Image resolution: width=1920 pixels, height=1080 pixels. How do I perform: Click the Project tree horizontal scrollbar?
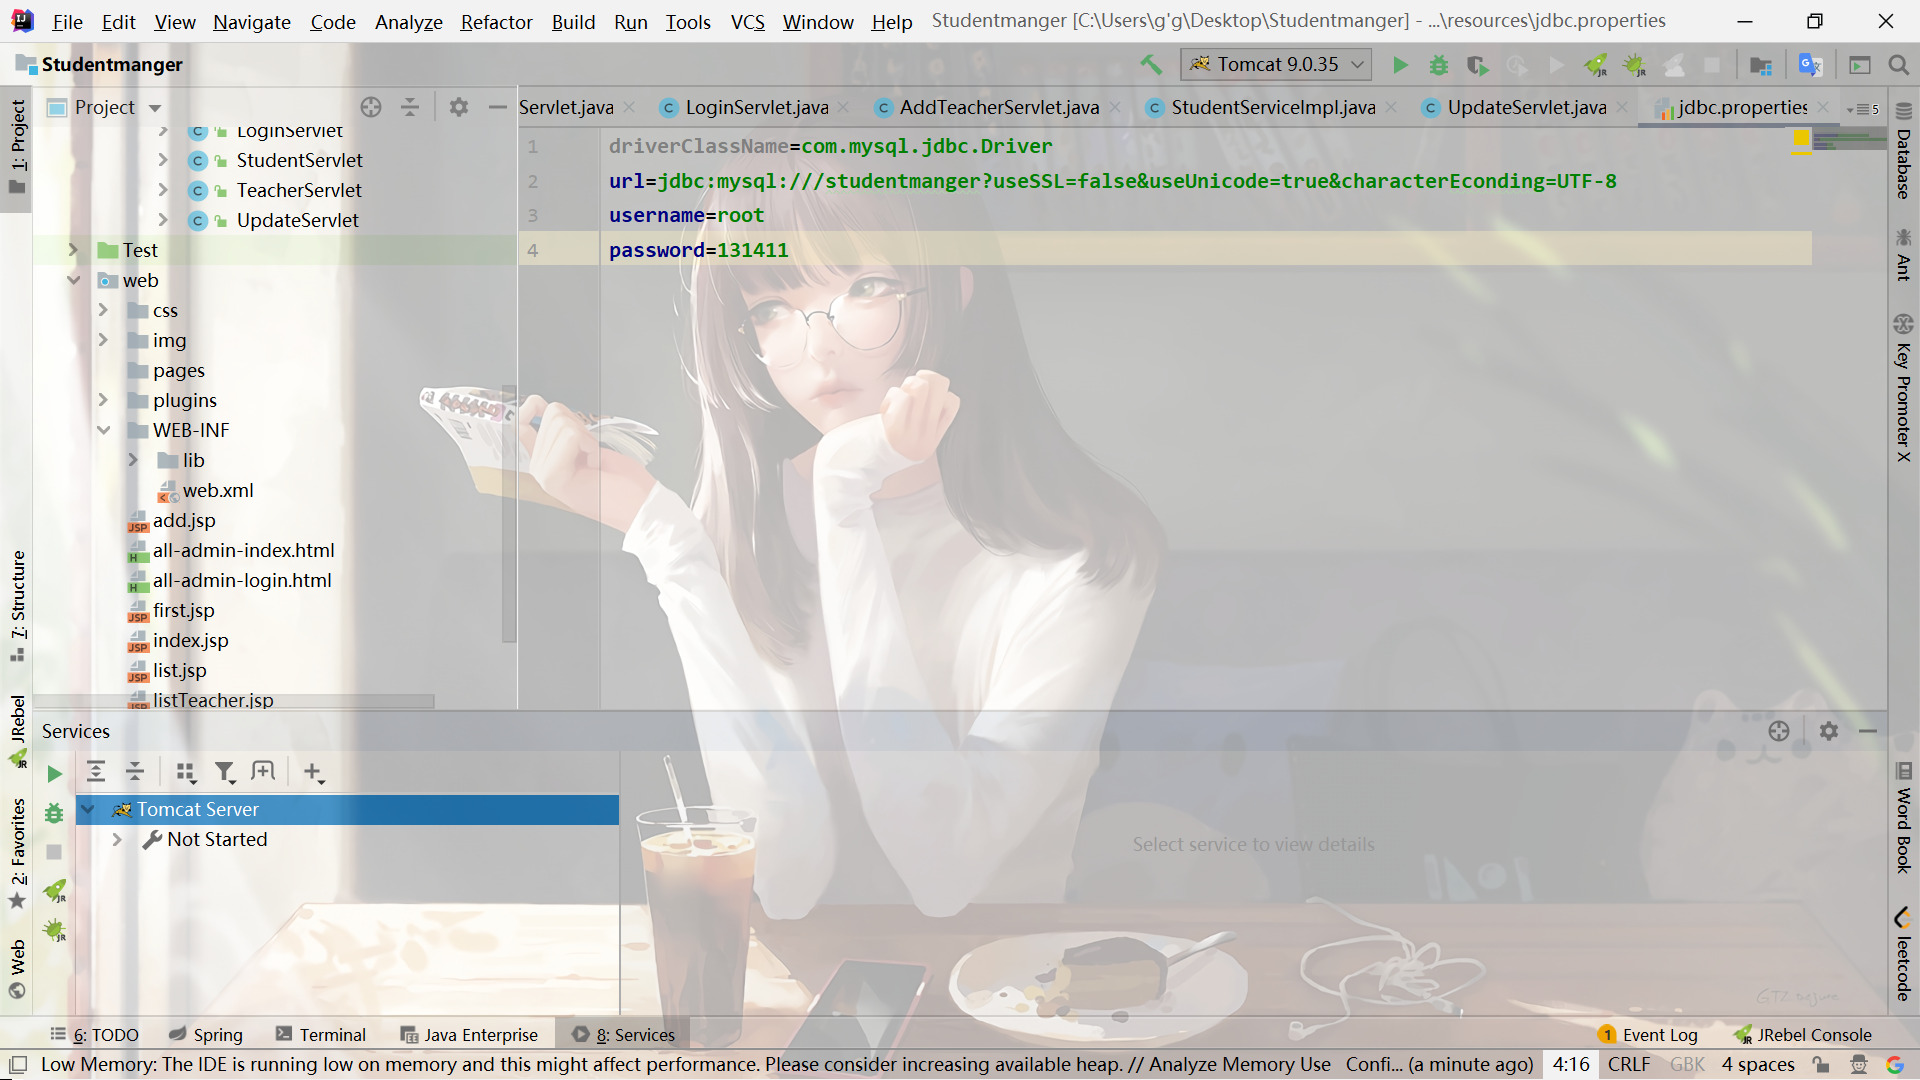[235, 702]
